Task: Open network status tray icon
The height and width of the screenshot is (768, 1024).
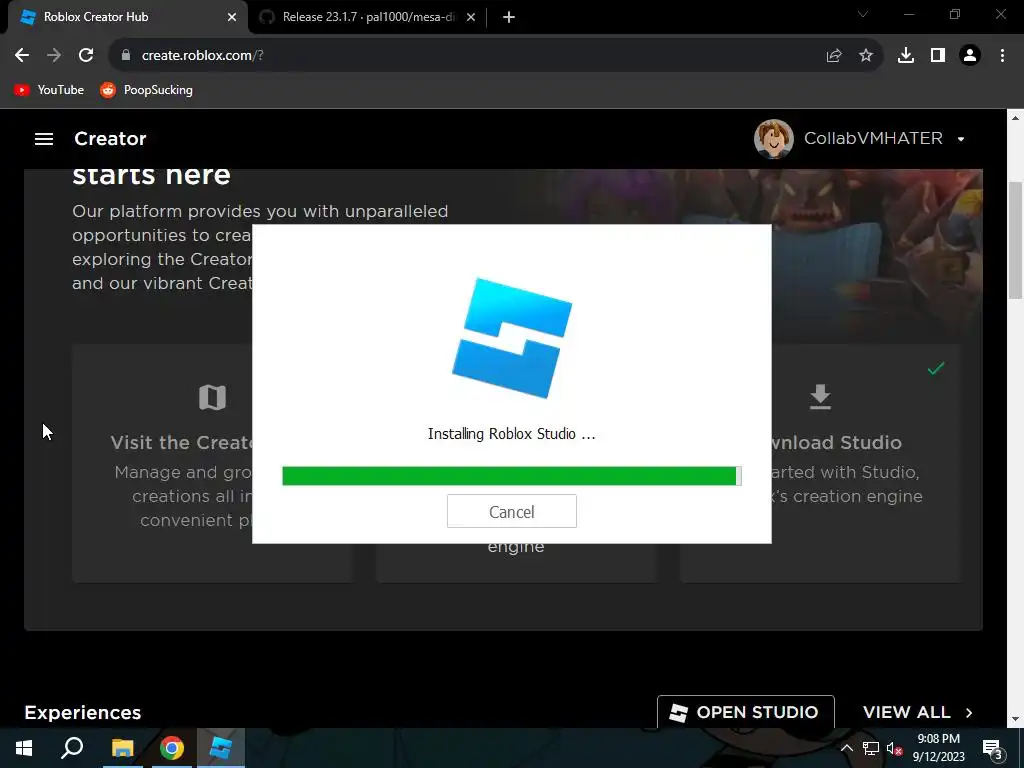Action: click(x=871, y=748)
